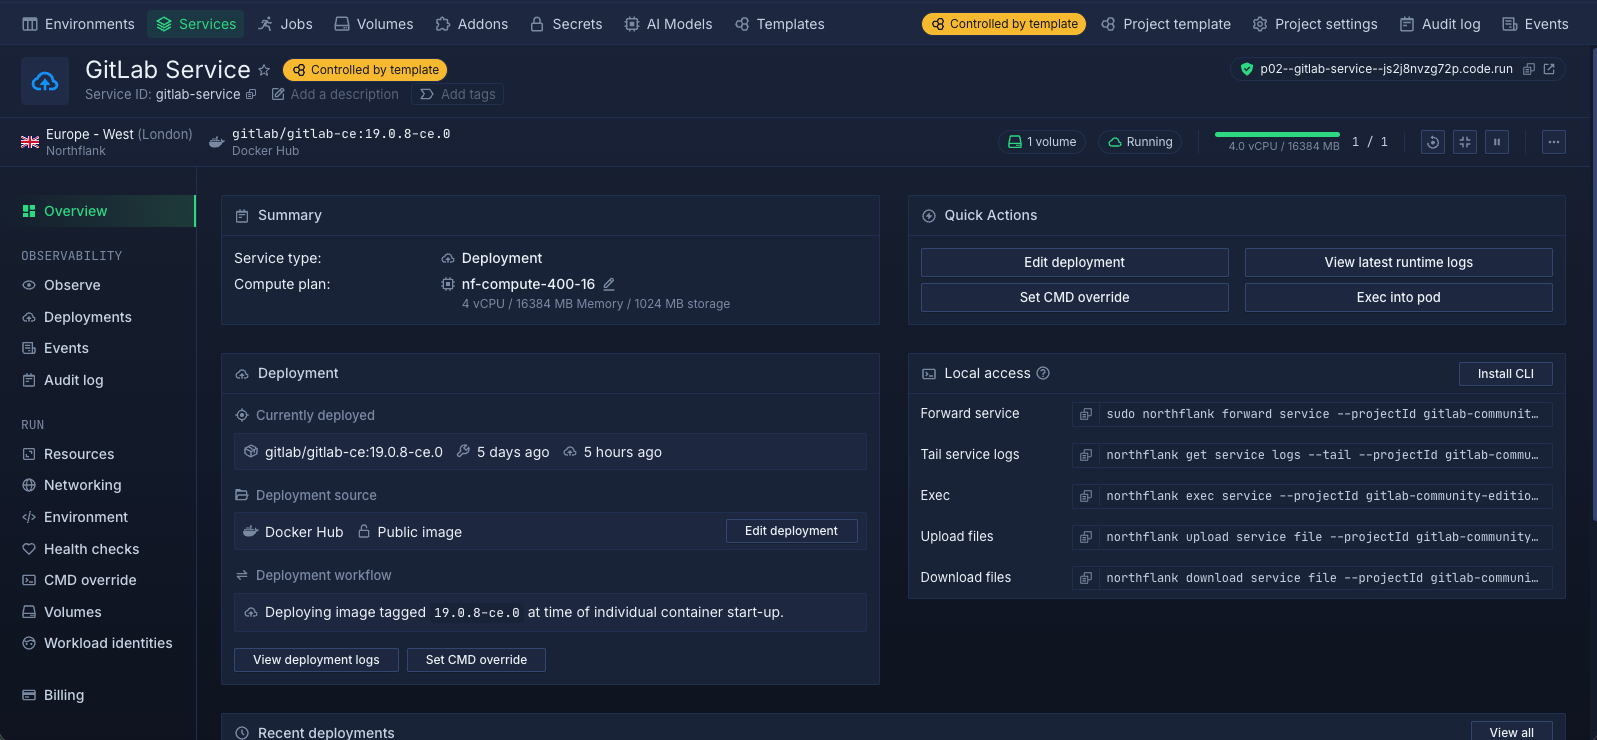Open the Addons tab
Viewport: 1597px width, 740px height.
472,24
